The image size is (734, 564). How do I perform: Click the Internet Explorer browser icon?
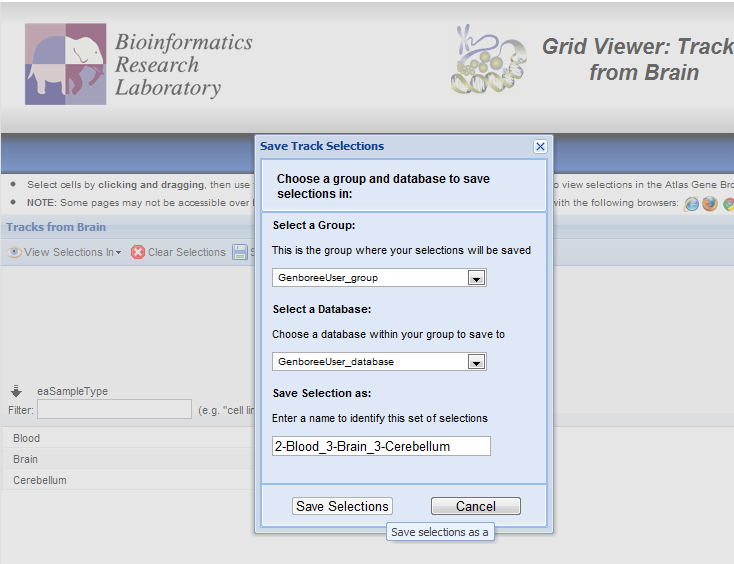[x=691, y=204]
